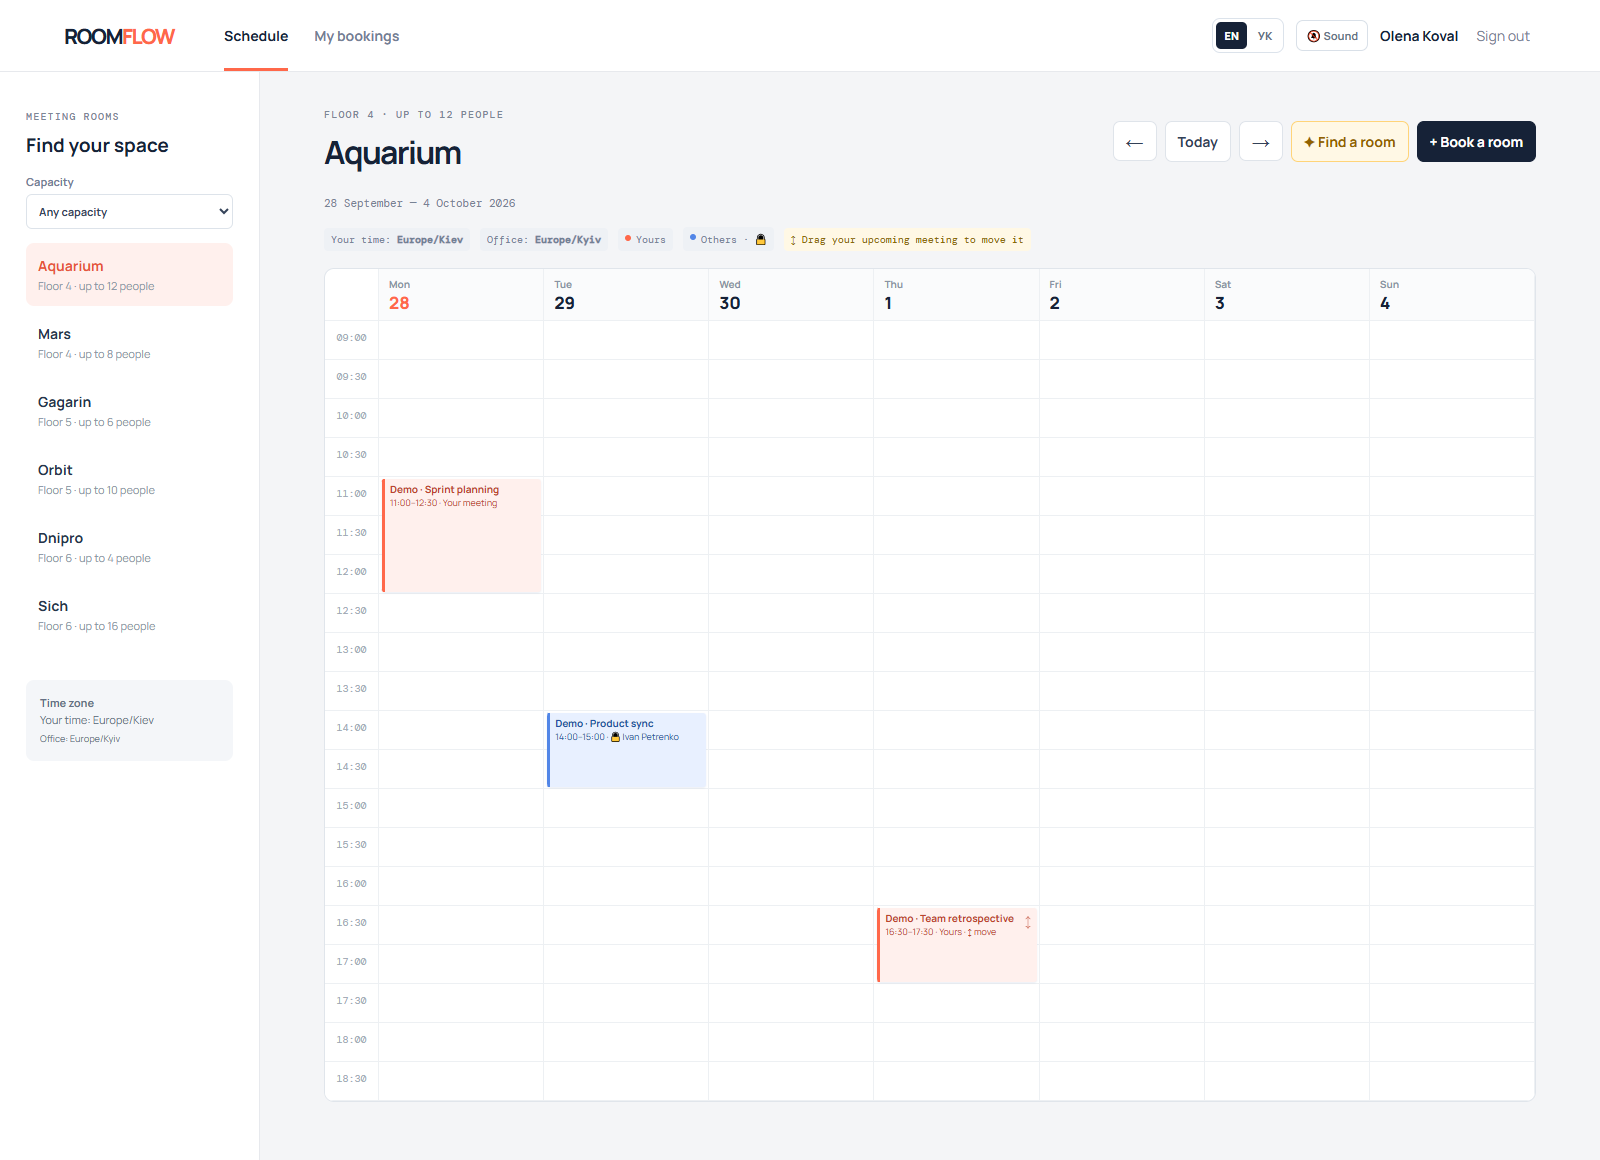Click Sign out link
Image resolution: width=1600 pixels, height=1160 pixels.
[1503, 36]
